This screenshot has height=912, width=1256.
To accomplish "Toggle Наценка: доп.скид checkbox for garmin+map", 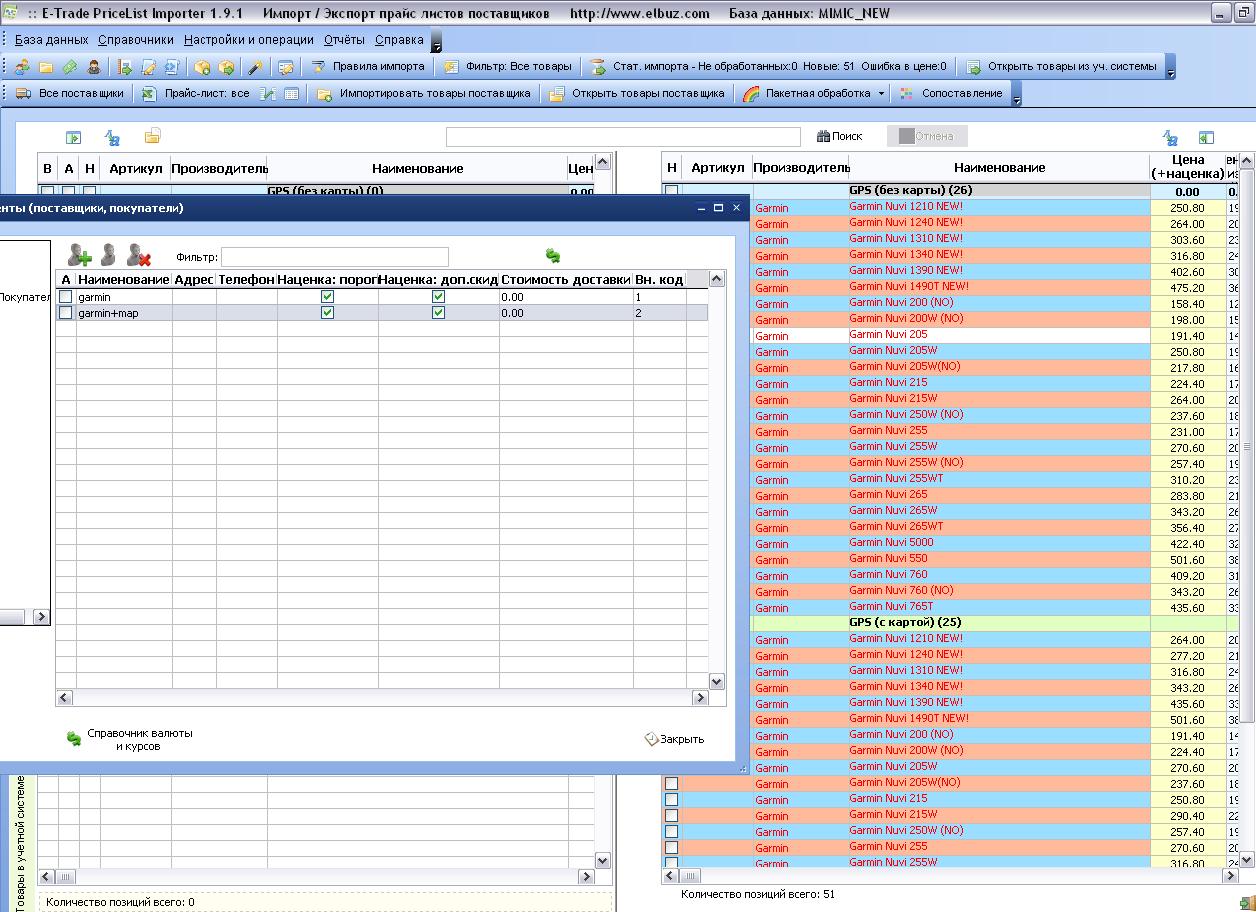I will (x=438, y=313).
